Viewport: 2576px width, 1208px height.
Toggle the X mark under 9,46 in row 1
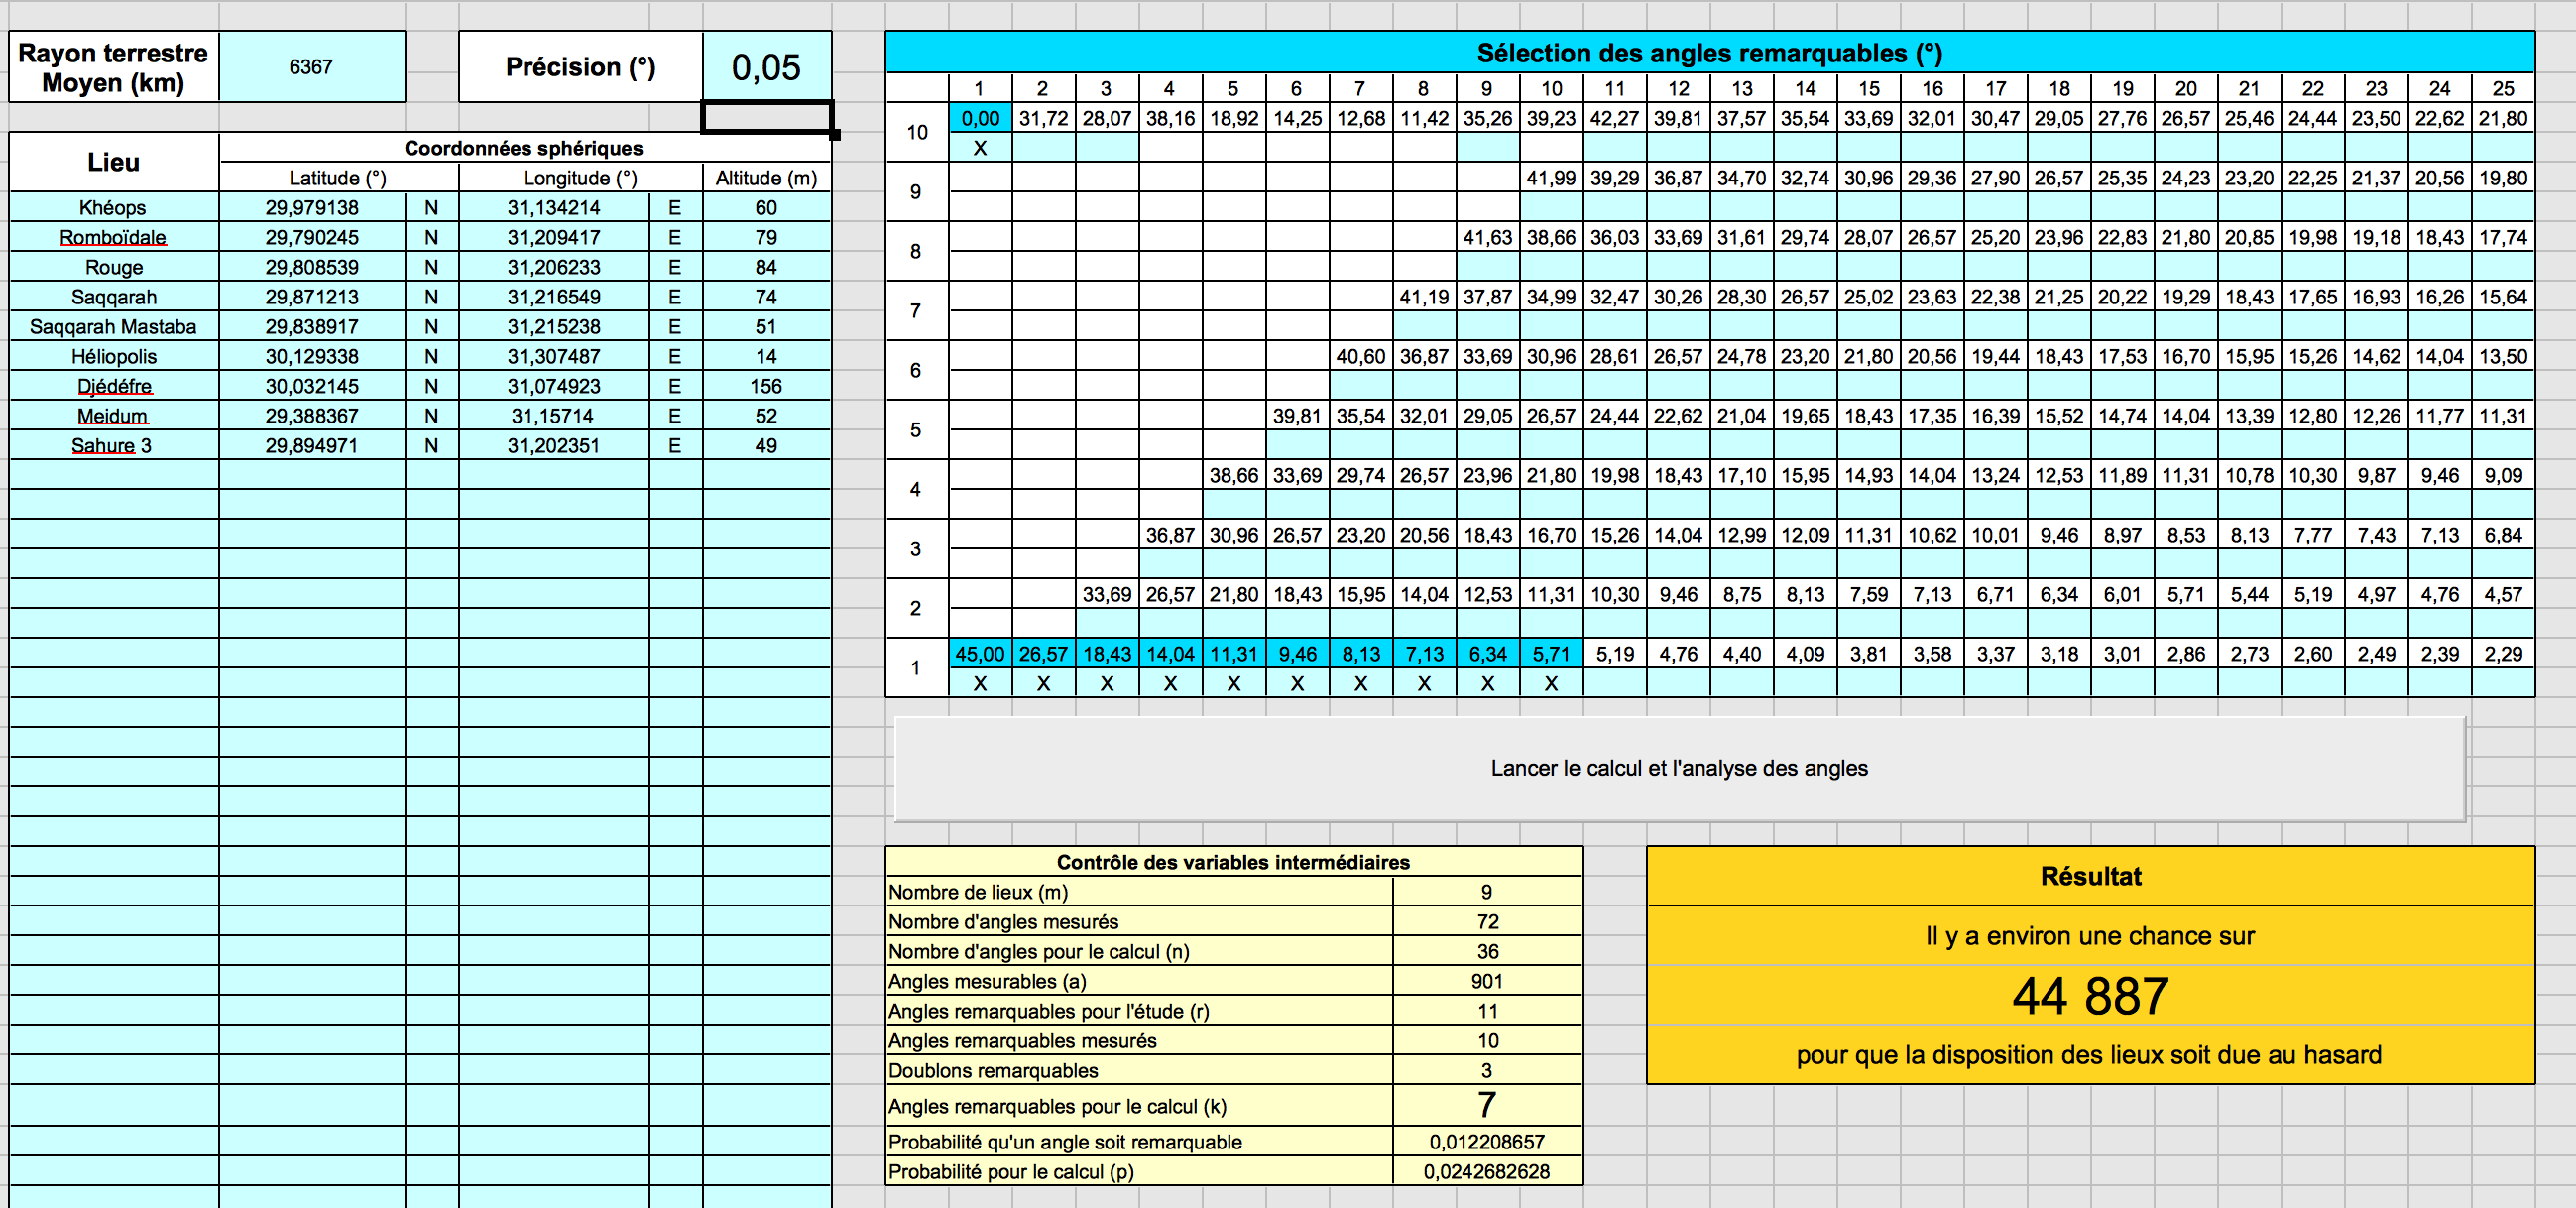pos(1297,684)
